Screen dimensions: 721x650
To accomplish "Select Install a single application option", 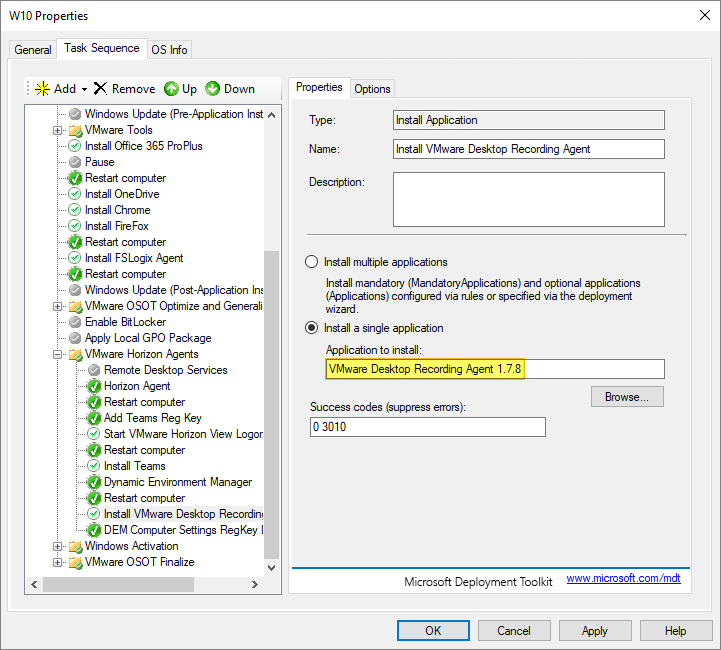I will tap(311, 328).
